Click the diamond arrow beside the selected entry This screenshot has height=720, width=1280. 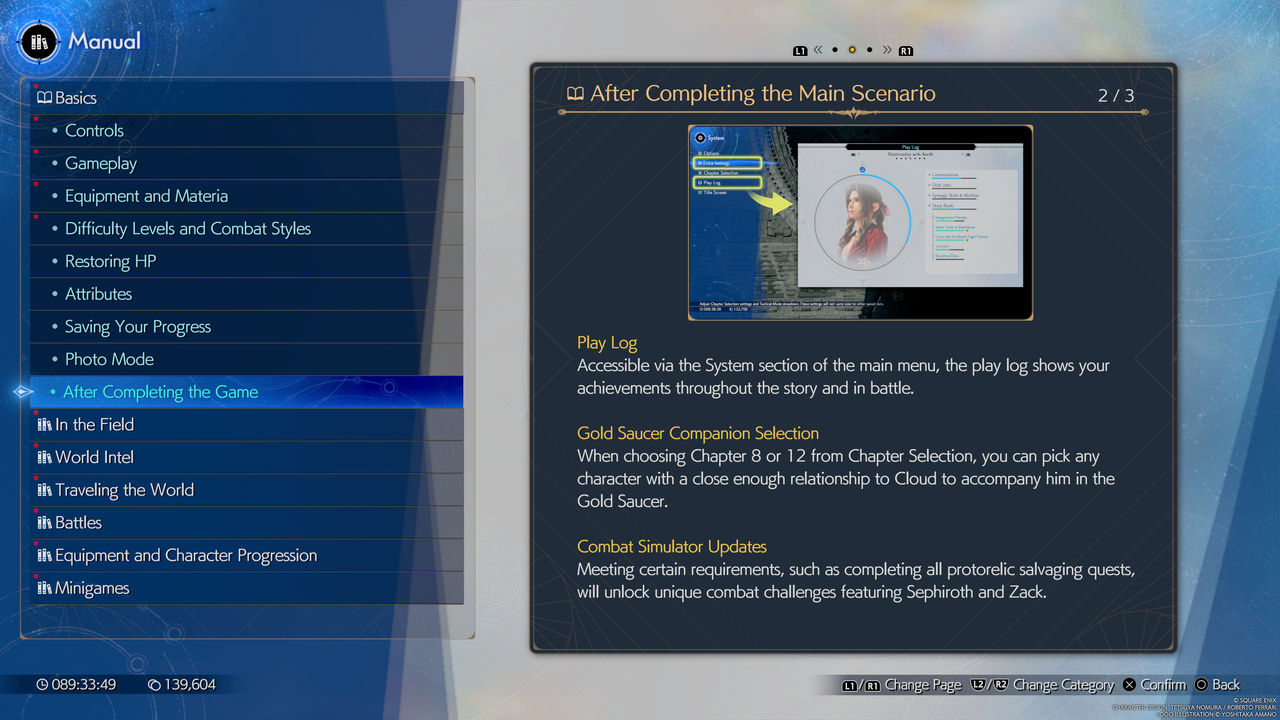pos(20,392)
